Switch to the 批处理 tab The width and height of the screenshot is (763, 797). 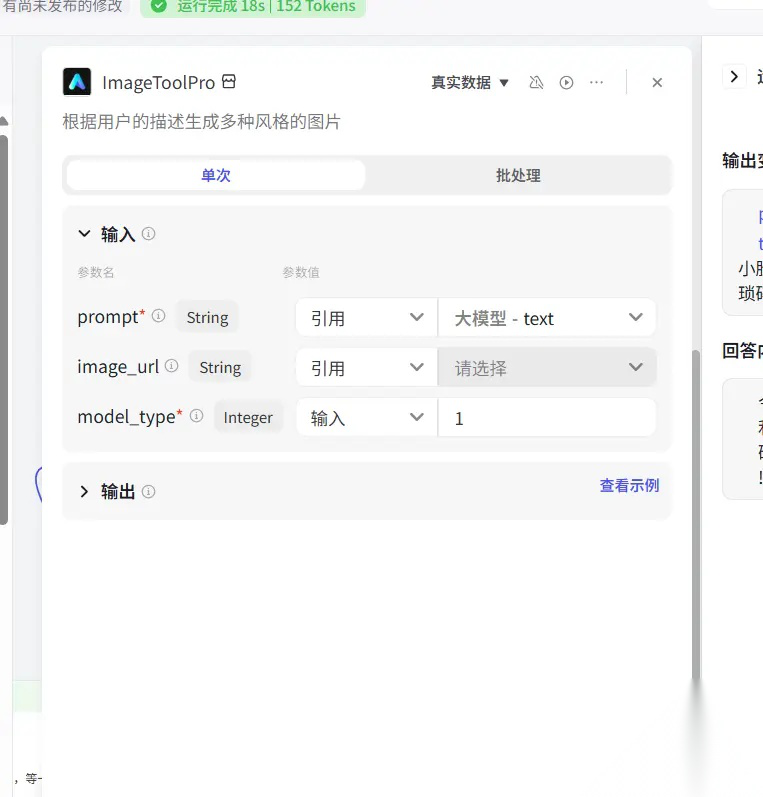click(x=518, y=175)
